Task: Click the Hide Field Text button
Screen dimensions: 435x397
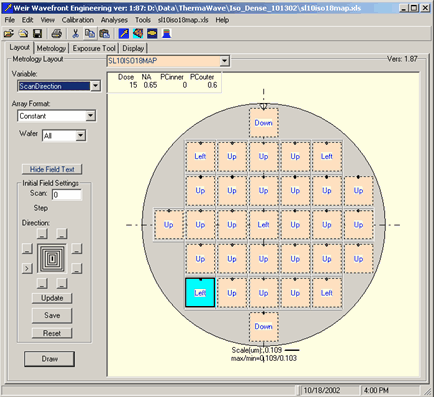Action: click(52, 169)
